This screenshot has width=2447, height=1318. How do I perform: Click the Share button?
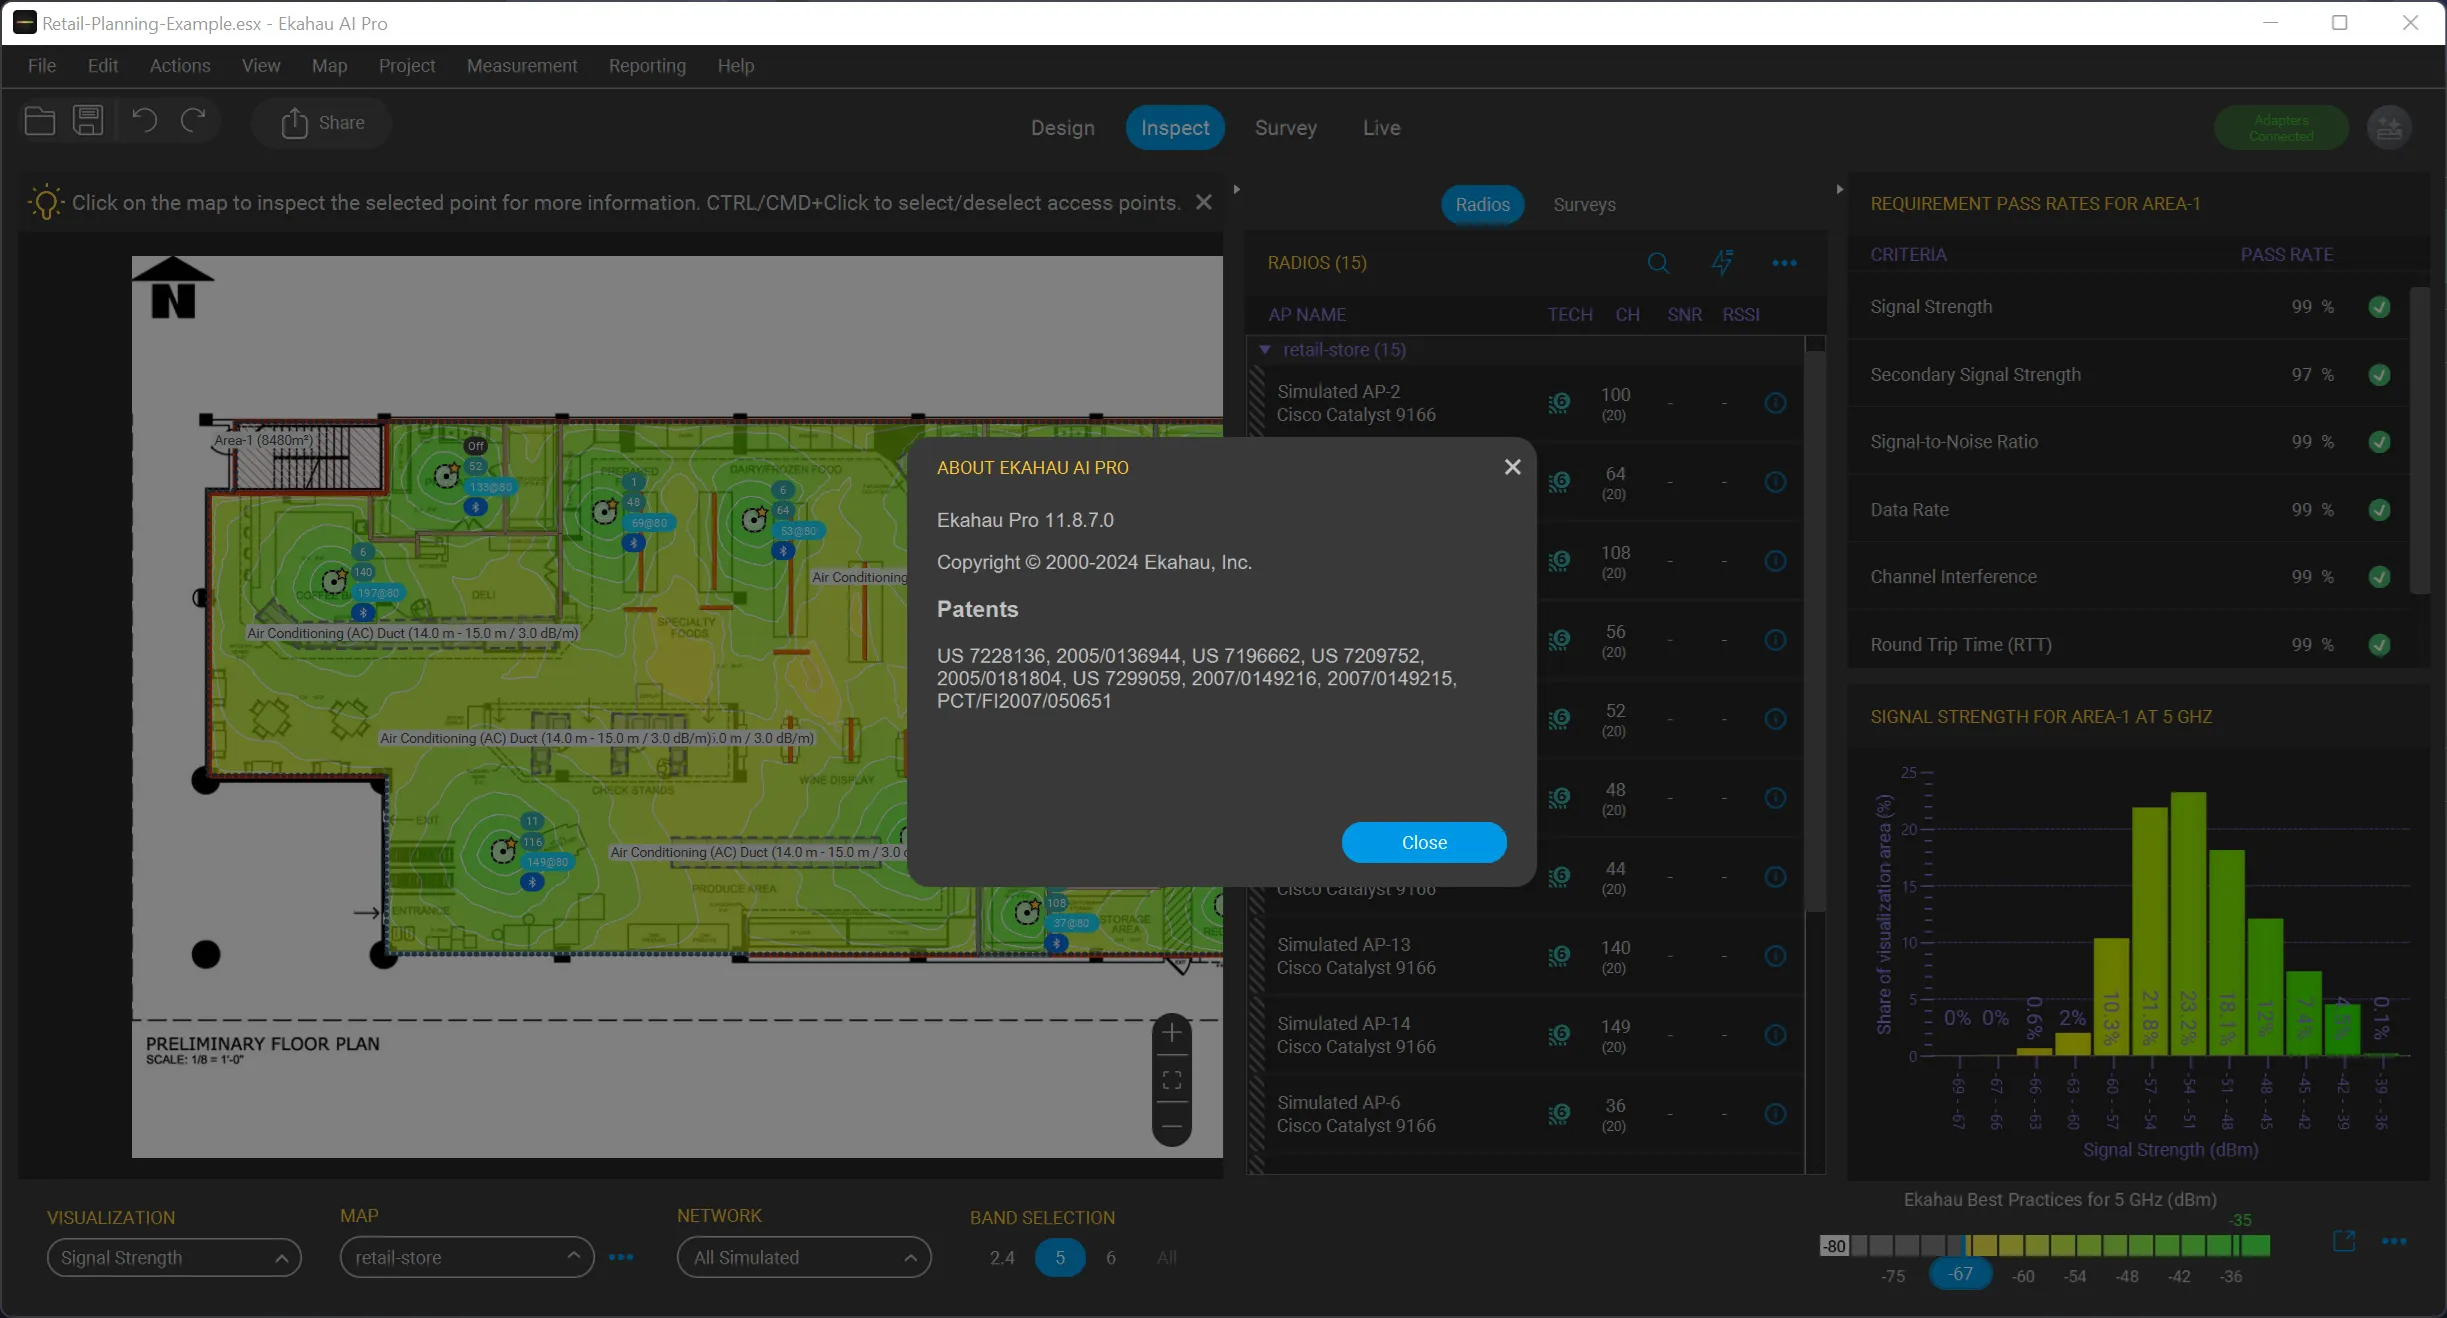pos(322,123)
